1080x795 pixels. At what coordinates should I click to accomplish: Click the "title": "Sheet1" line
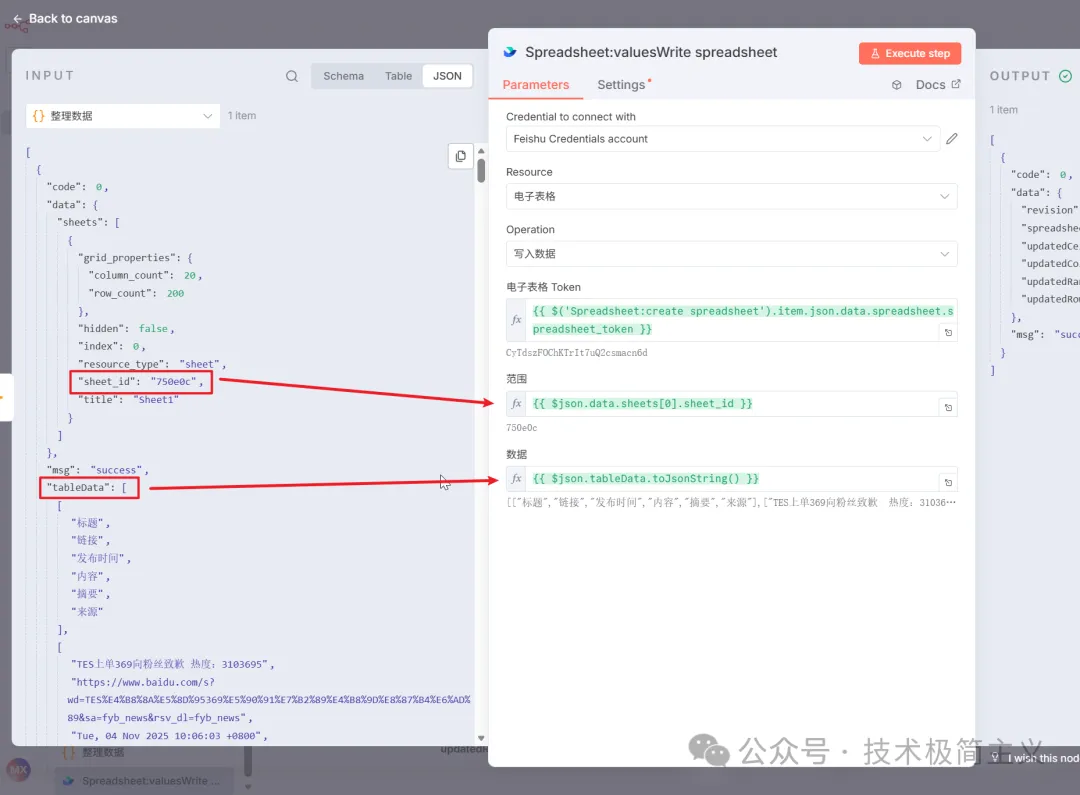pyautogui.click(x=128, y=400)
